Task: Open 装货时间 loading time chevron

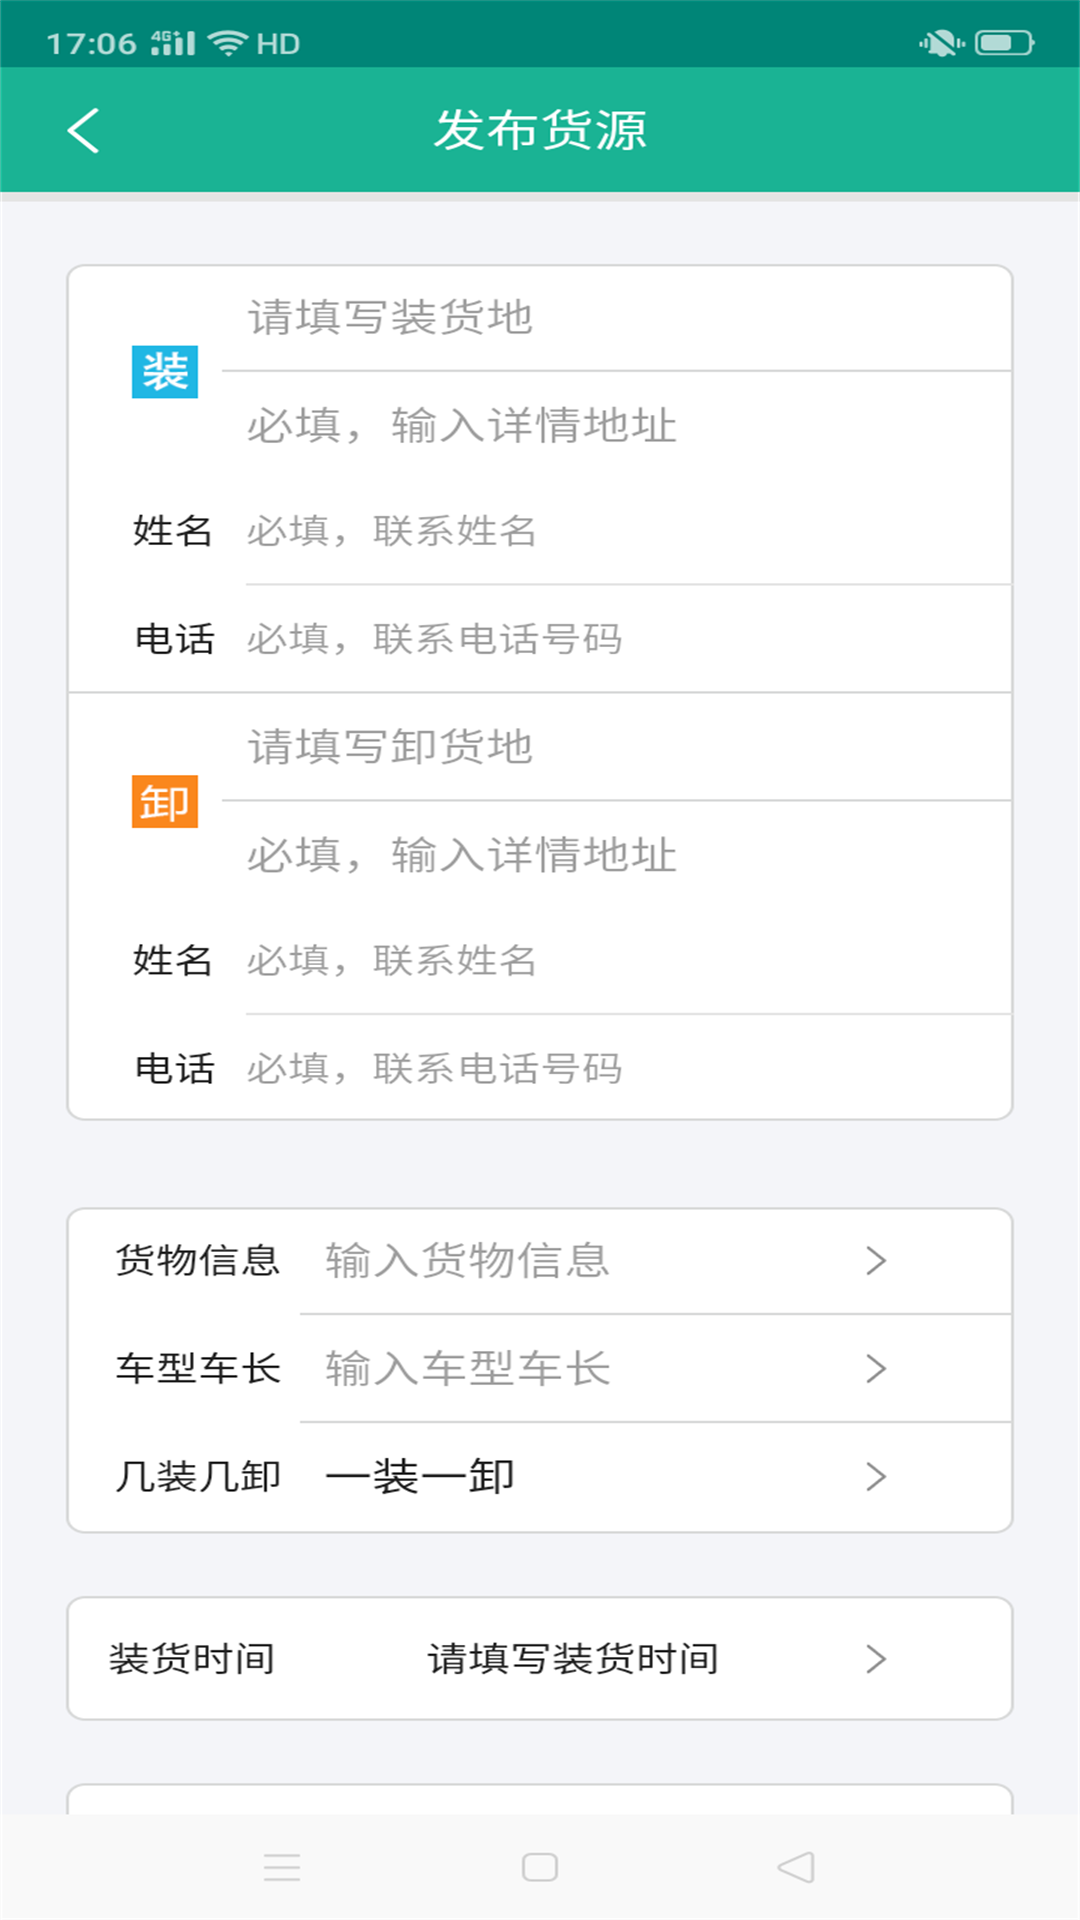Action: point(876,1659)
